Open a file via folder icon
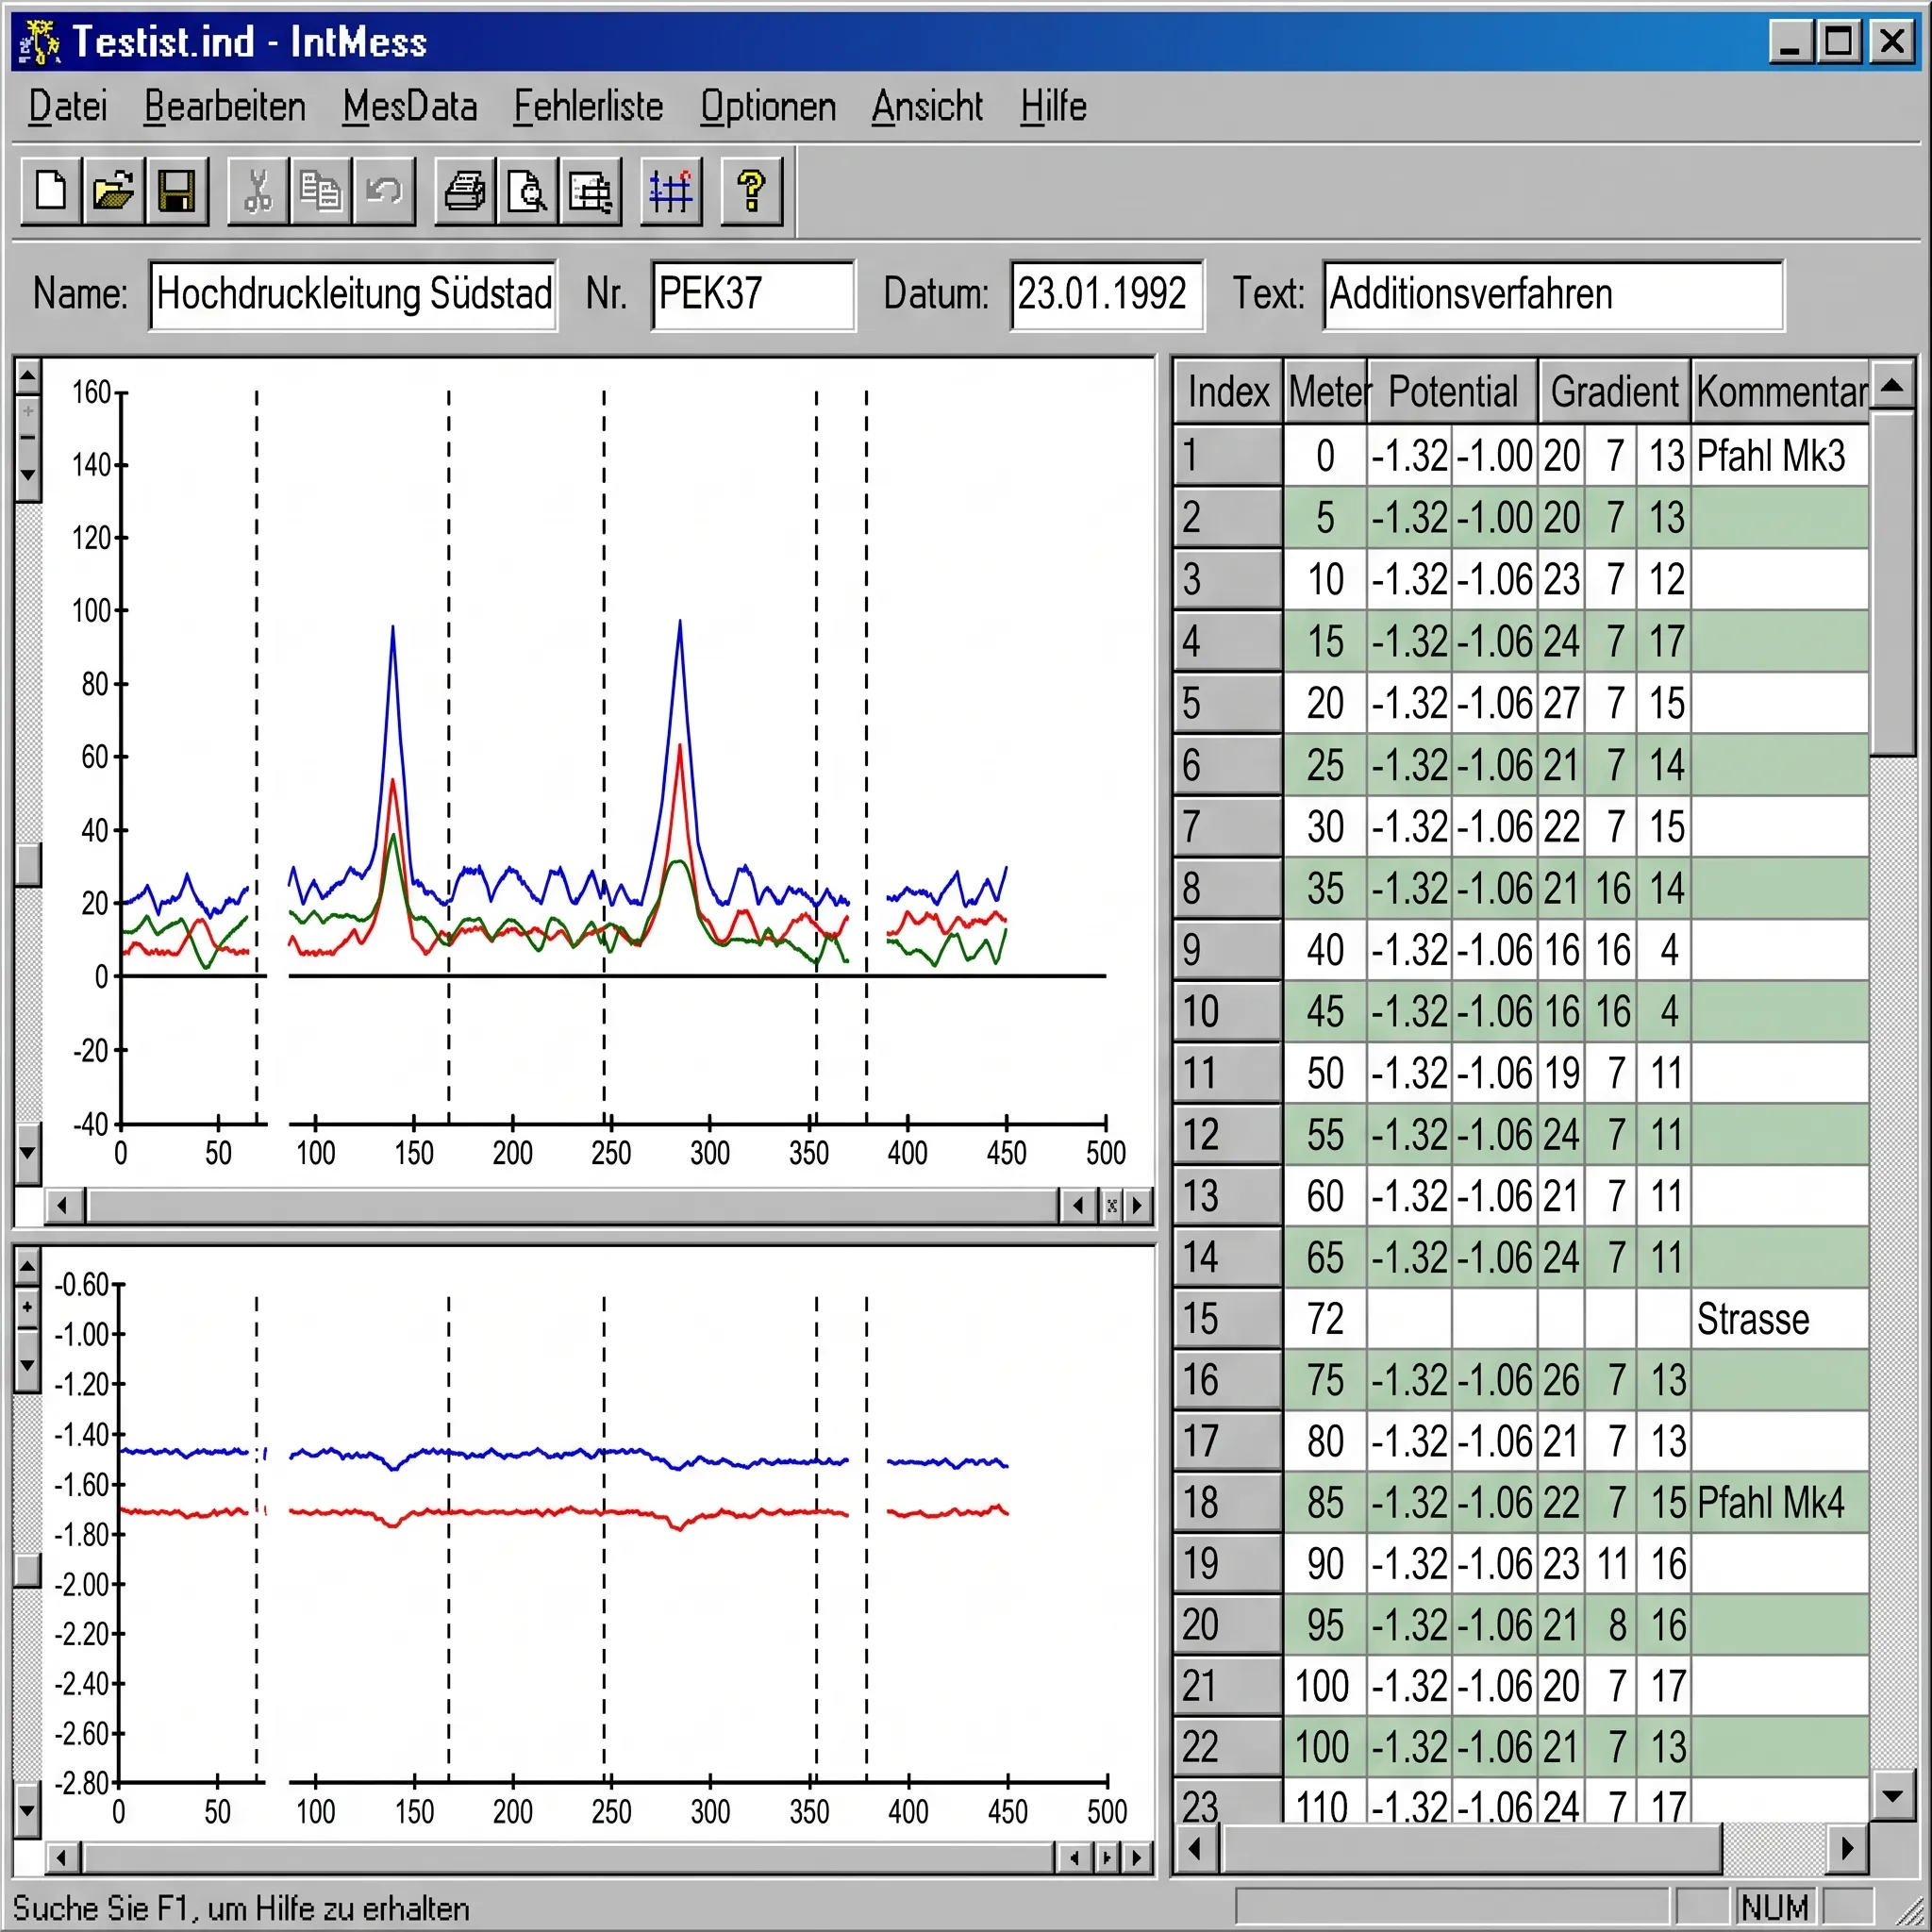This screenshot has width=1932, height=1932. pos(114,191)
